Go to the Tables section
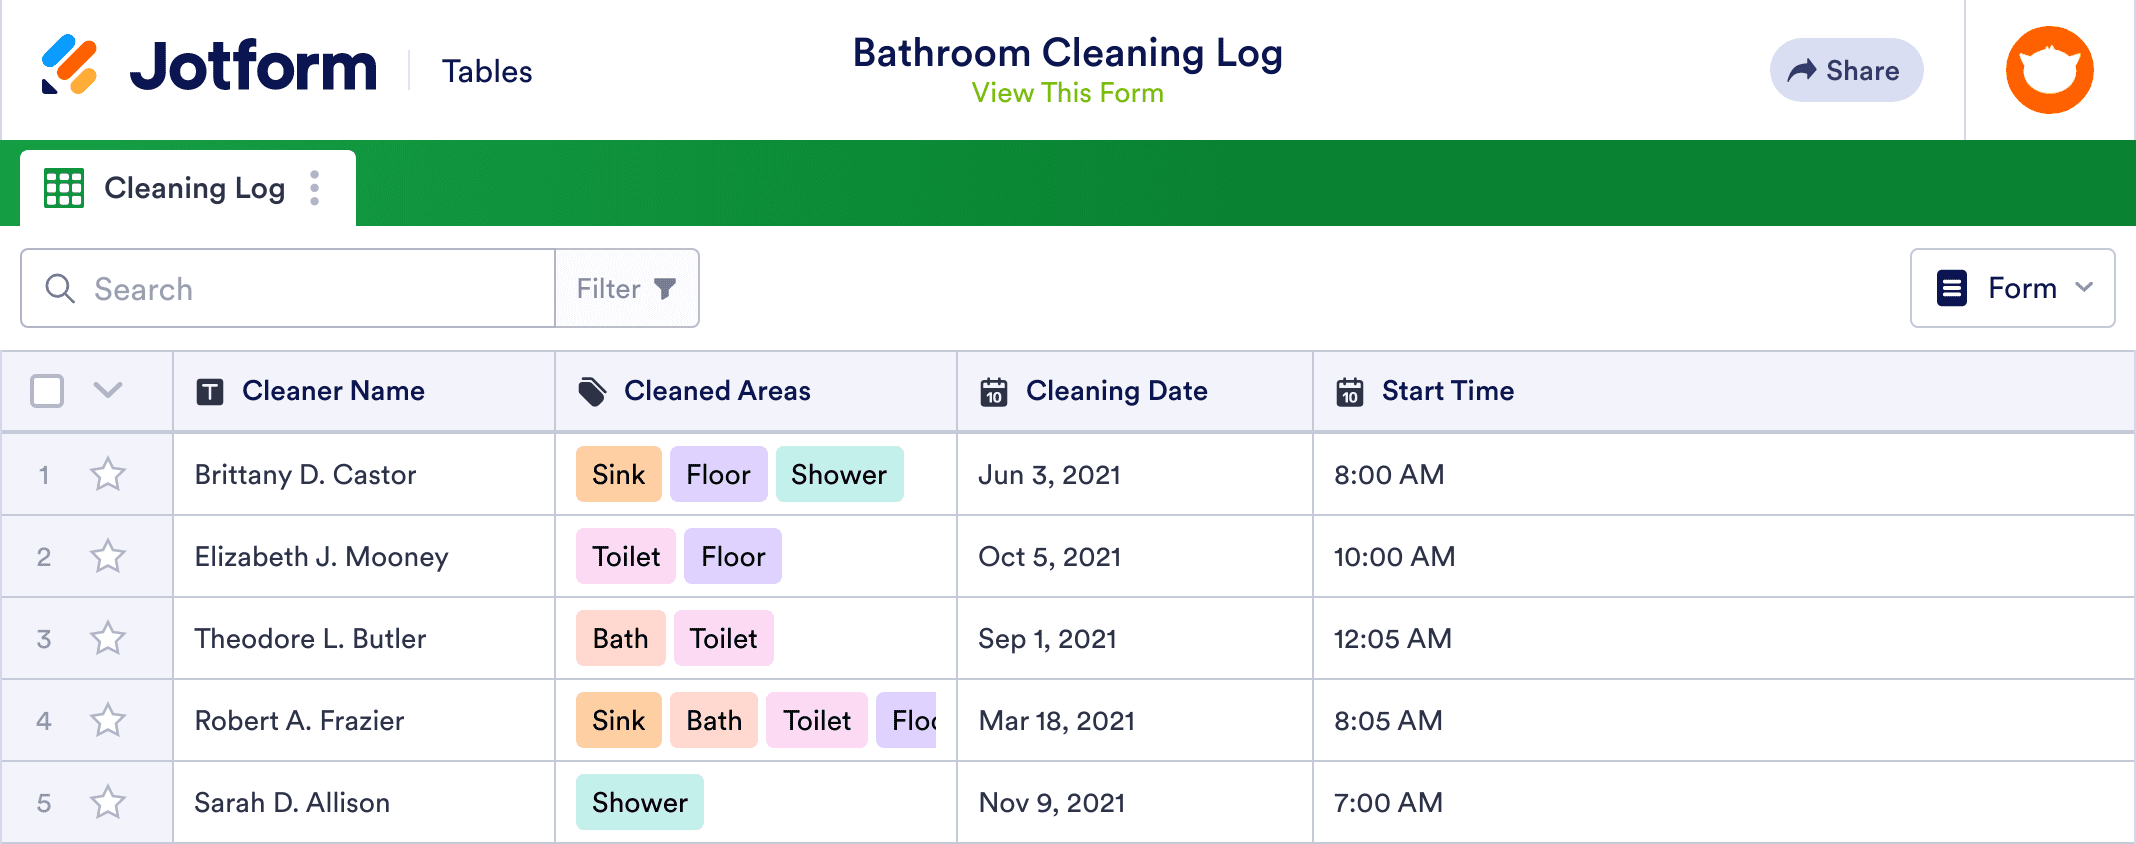Image resolution: width=2136 pixels, height=844 pixels. tap(487, 72)
